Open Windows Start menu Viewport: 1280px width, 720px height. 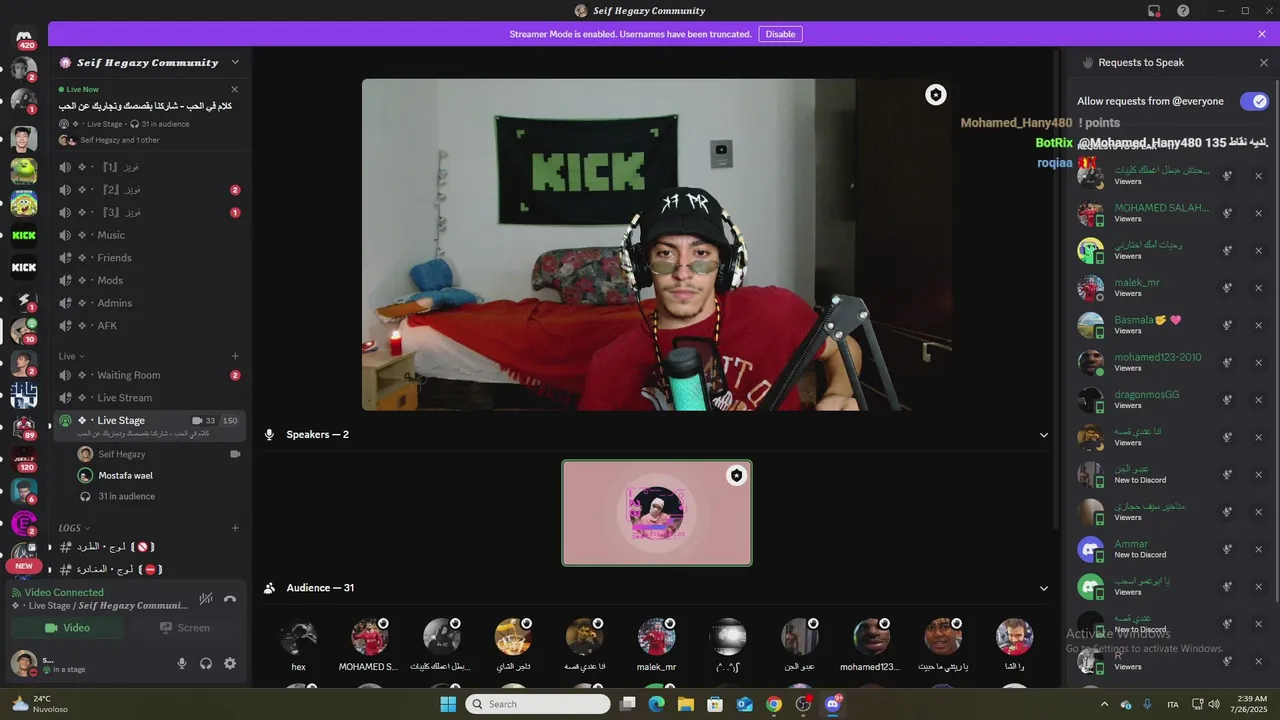[448, 704]
